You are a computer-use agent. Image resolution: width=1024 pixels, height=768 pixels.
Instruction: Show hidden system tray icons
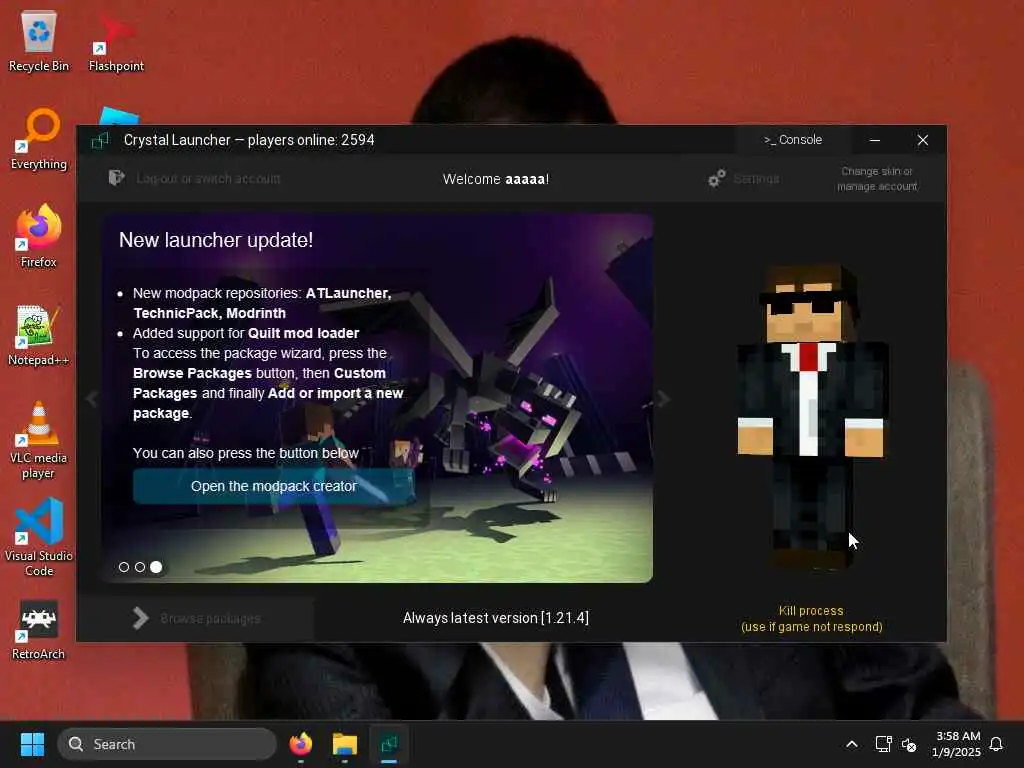(852, 744)
